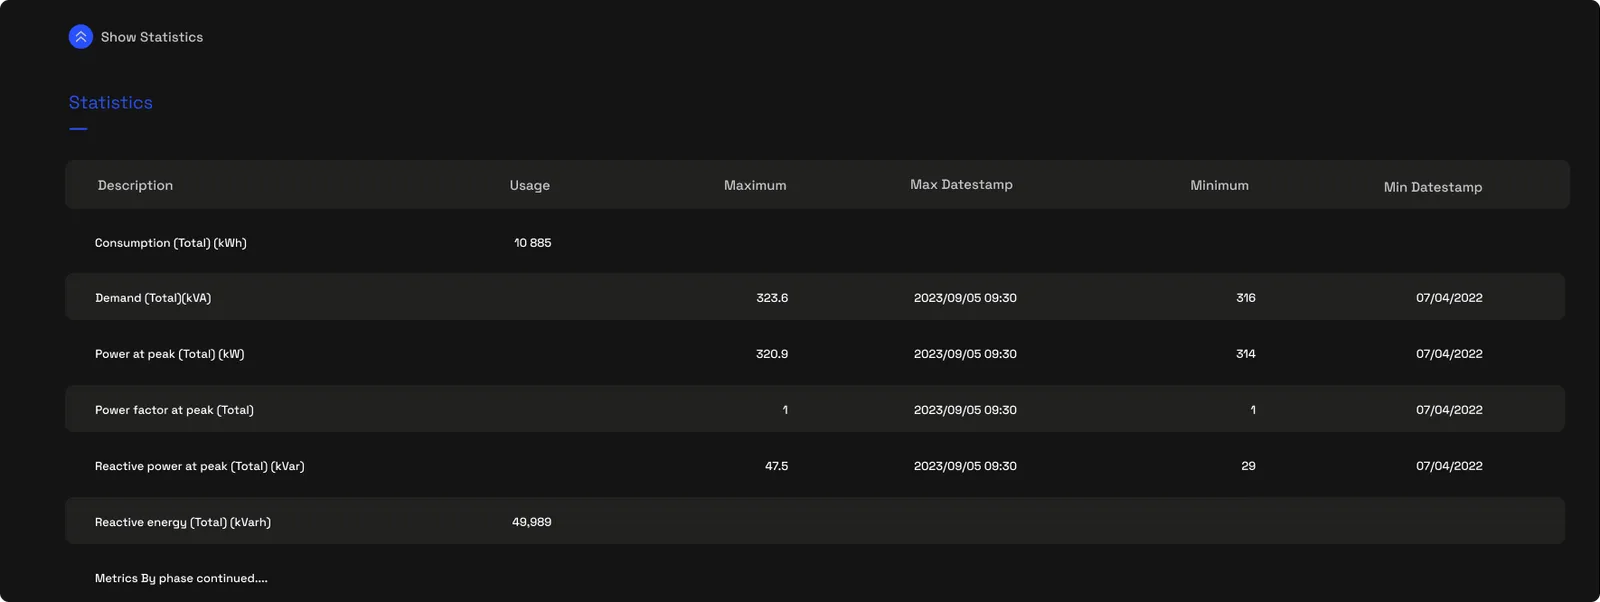Open the Metrics By phase continued link

point(181,578)
